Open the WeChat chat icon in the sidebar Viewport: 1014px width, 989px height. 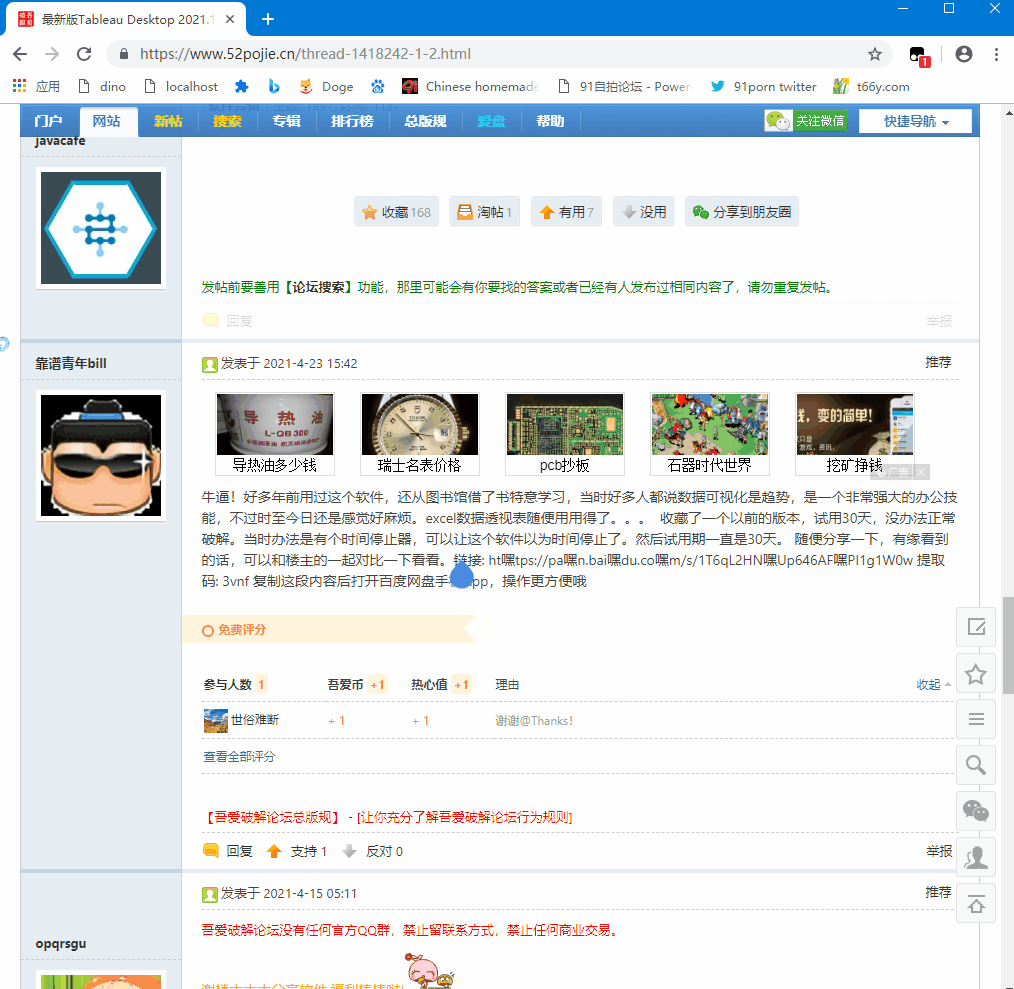976,810
